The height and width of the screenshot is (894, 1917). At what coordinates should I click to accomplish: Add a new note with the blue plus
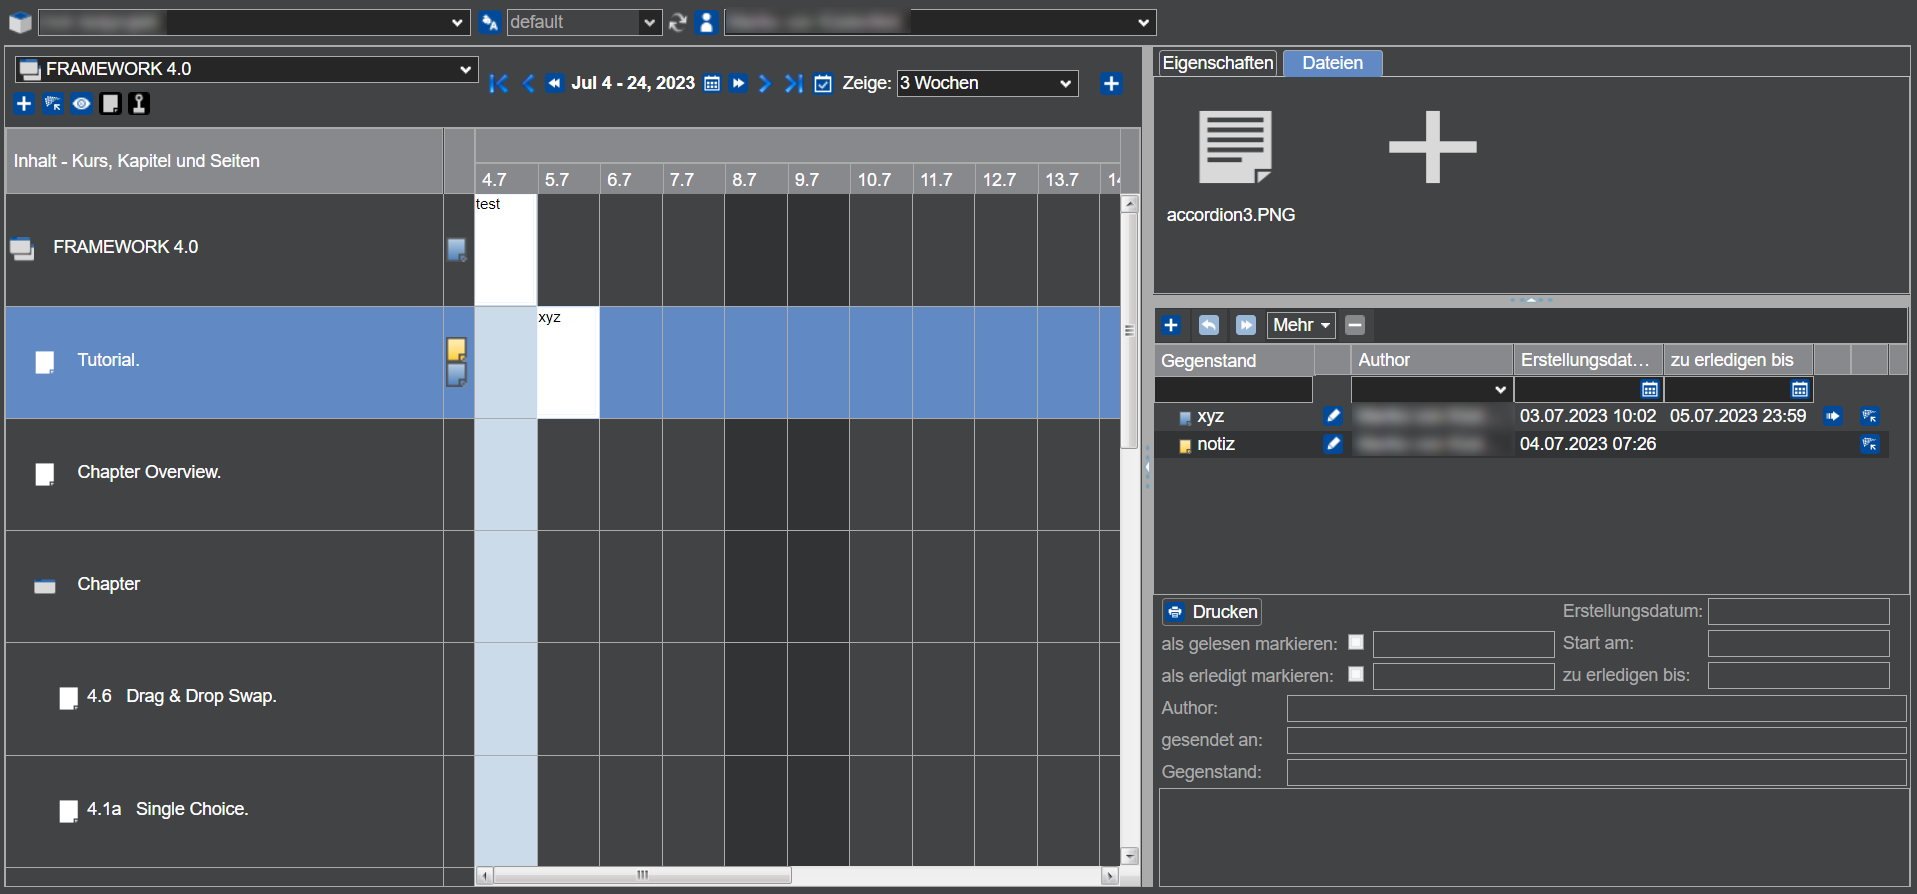1171,325
